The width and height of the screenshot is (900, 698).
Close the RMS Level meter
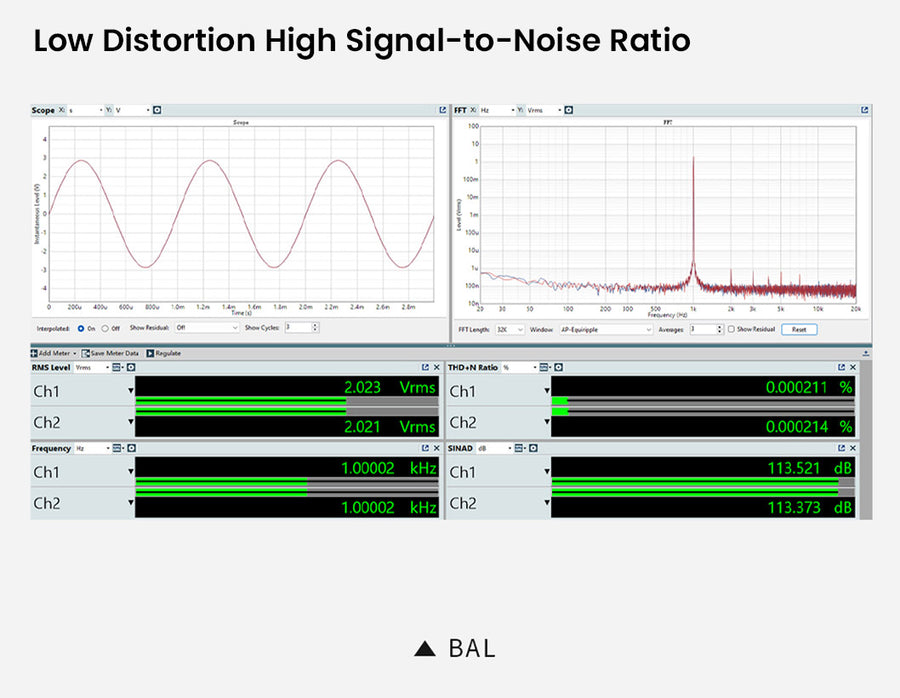(437, 368)
